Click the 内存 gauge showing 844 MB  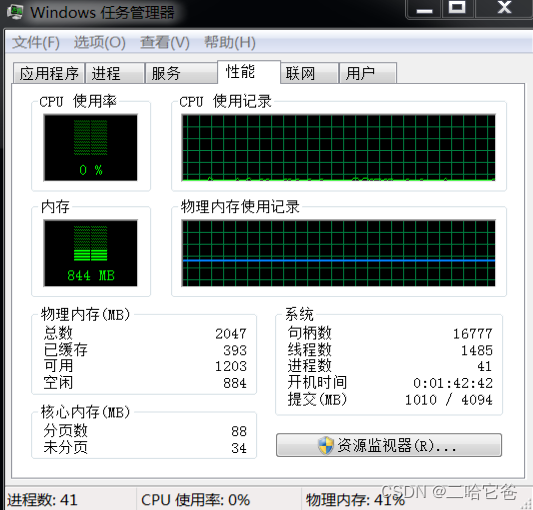[x=90, y=253]
